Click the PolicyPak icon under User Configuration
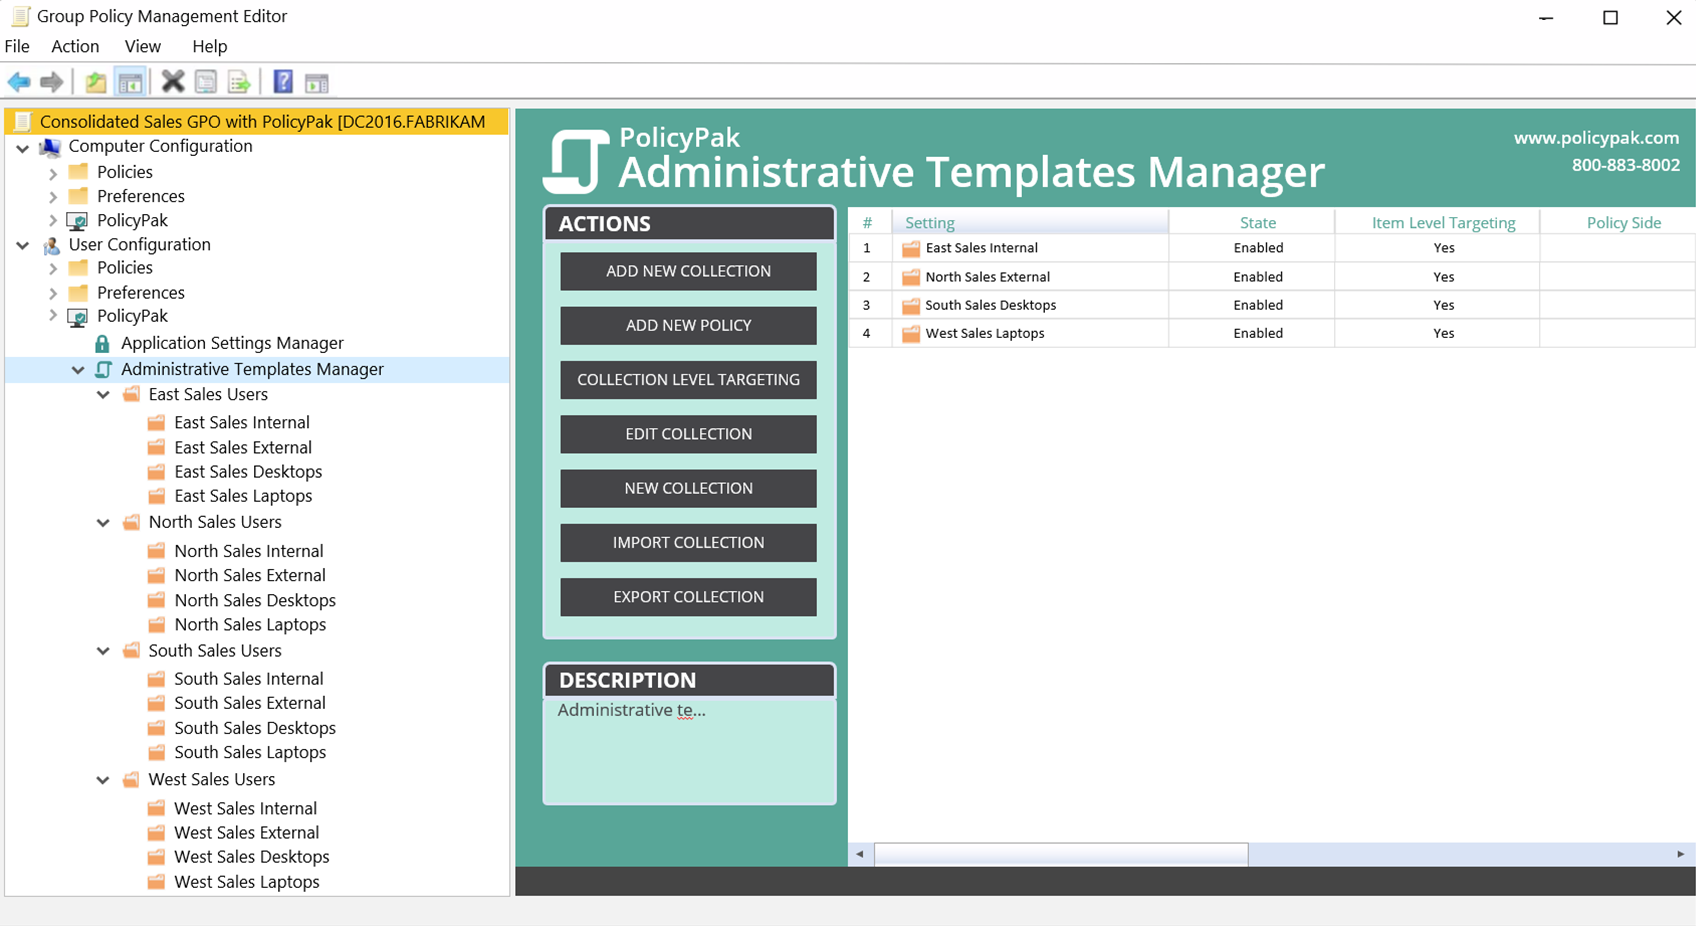 77,317
